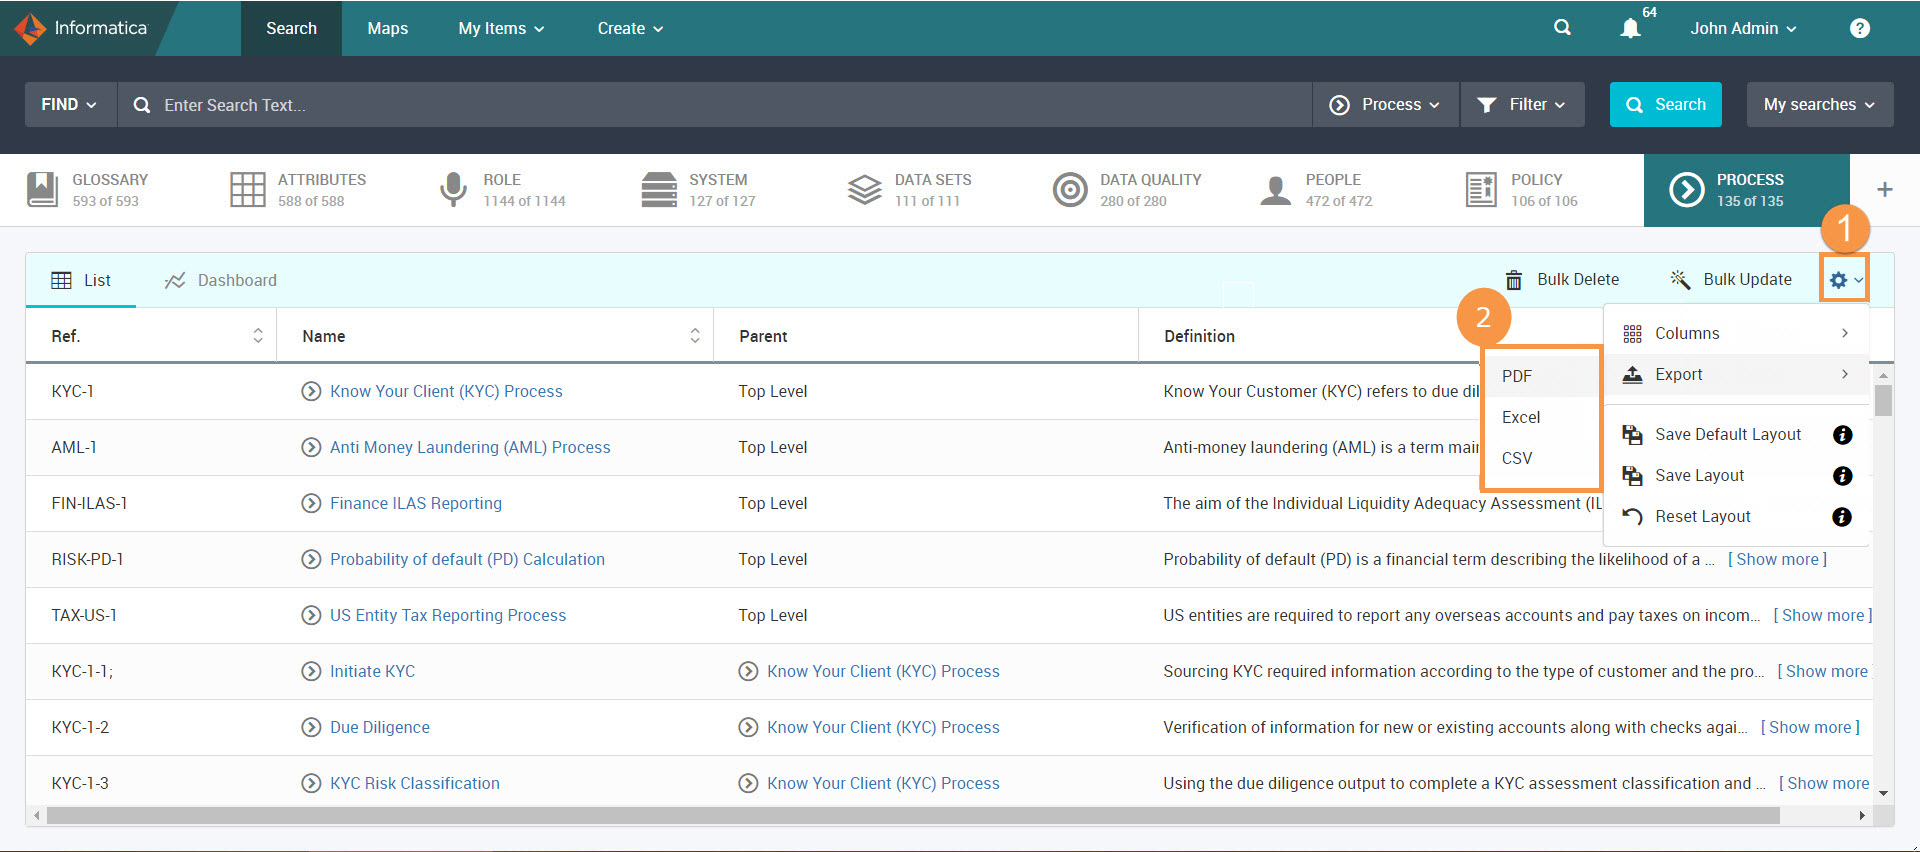
Task: Switch to the Search tab
Action: [291, 28]
